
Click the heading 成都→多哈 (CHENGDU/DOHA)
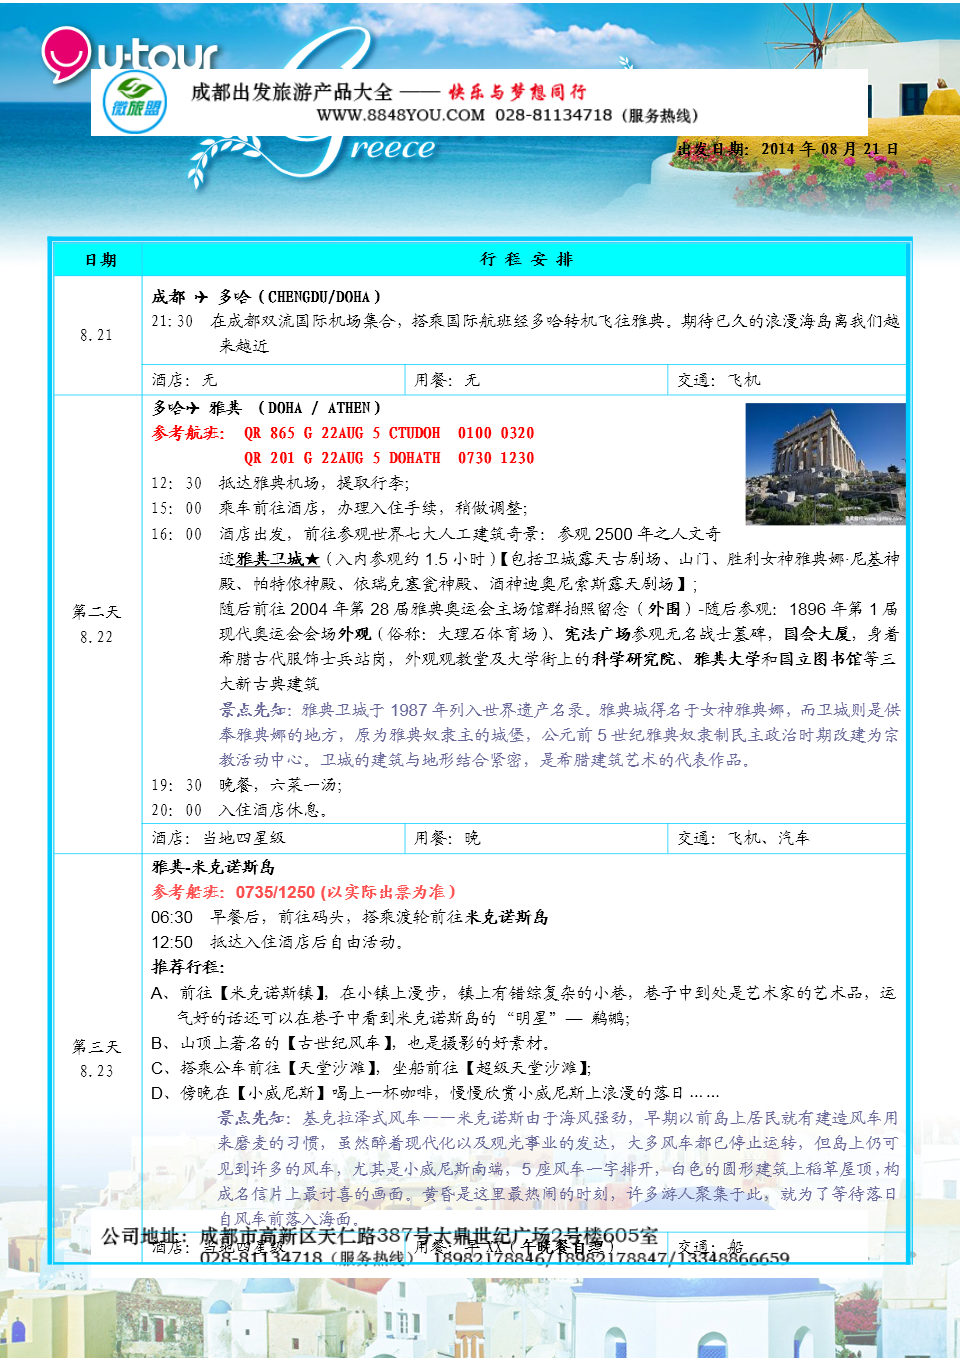[x=266, y=297]
